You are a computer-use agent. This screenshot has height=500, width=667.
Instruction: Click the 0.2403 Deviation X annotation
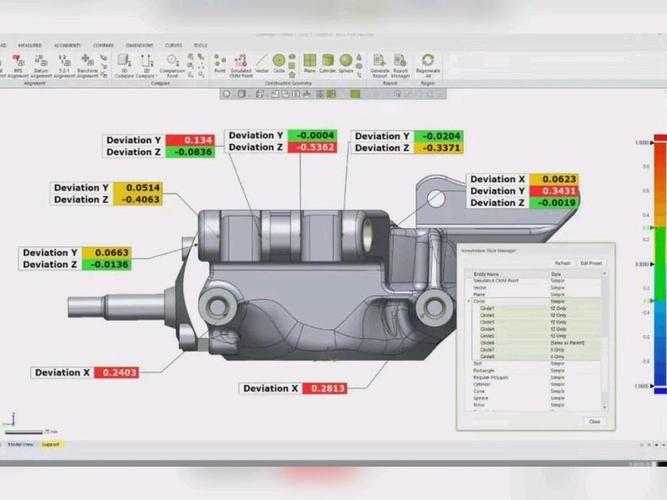[x=116, y=373]
